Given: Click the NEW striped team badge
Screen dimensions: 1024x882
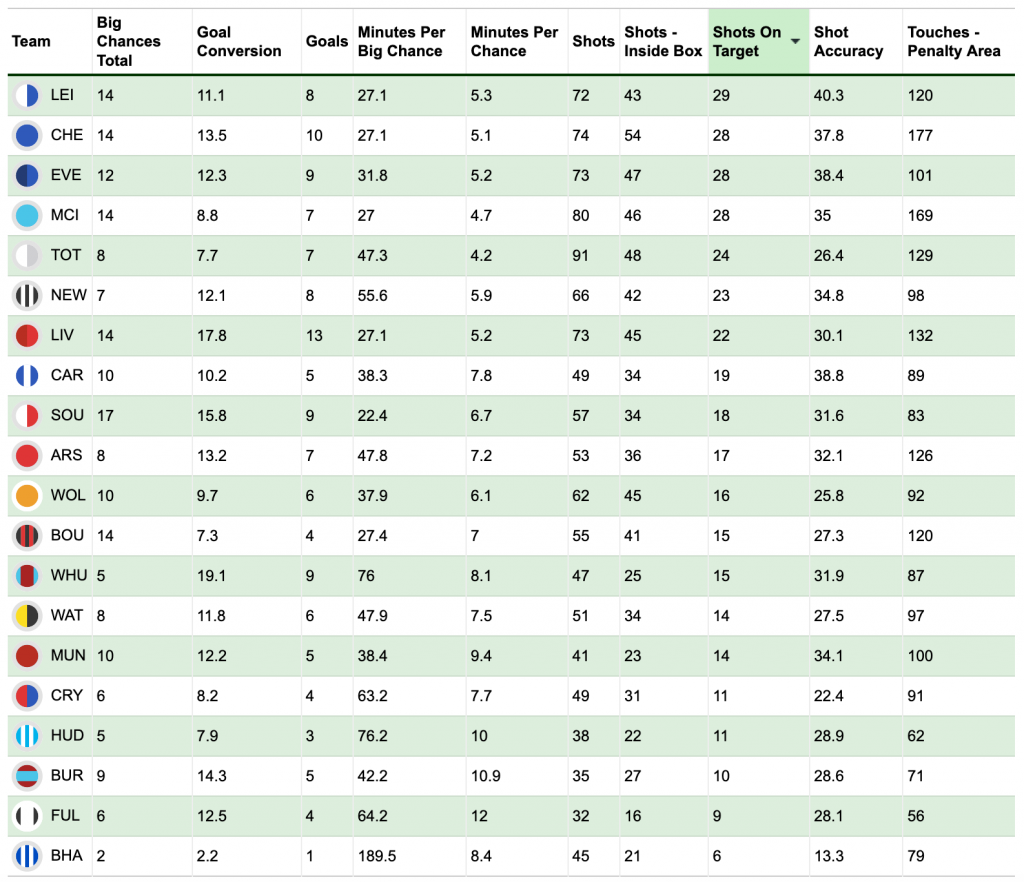Looking at the screenshot, I should 27,296.
